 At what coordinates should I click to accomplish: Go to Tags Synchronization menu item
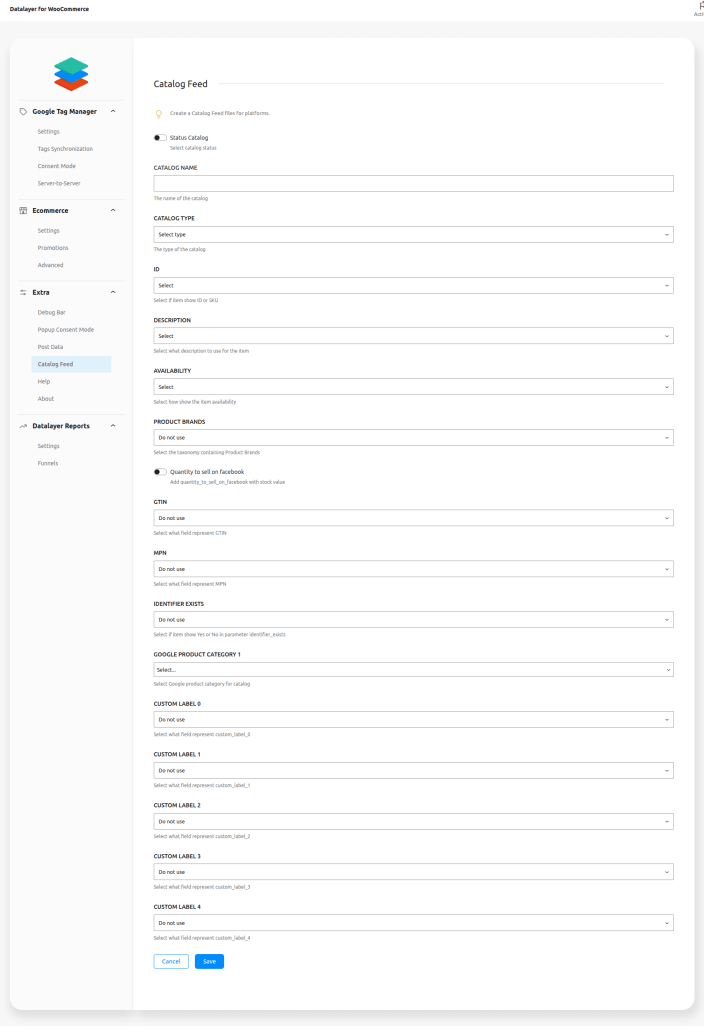(65, 149)
